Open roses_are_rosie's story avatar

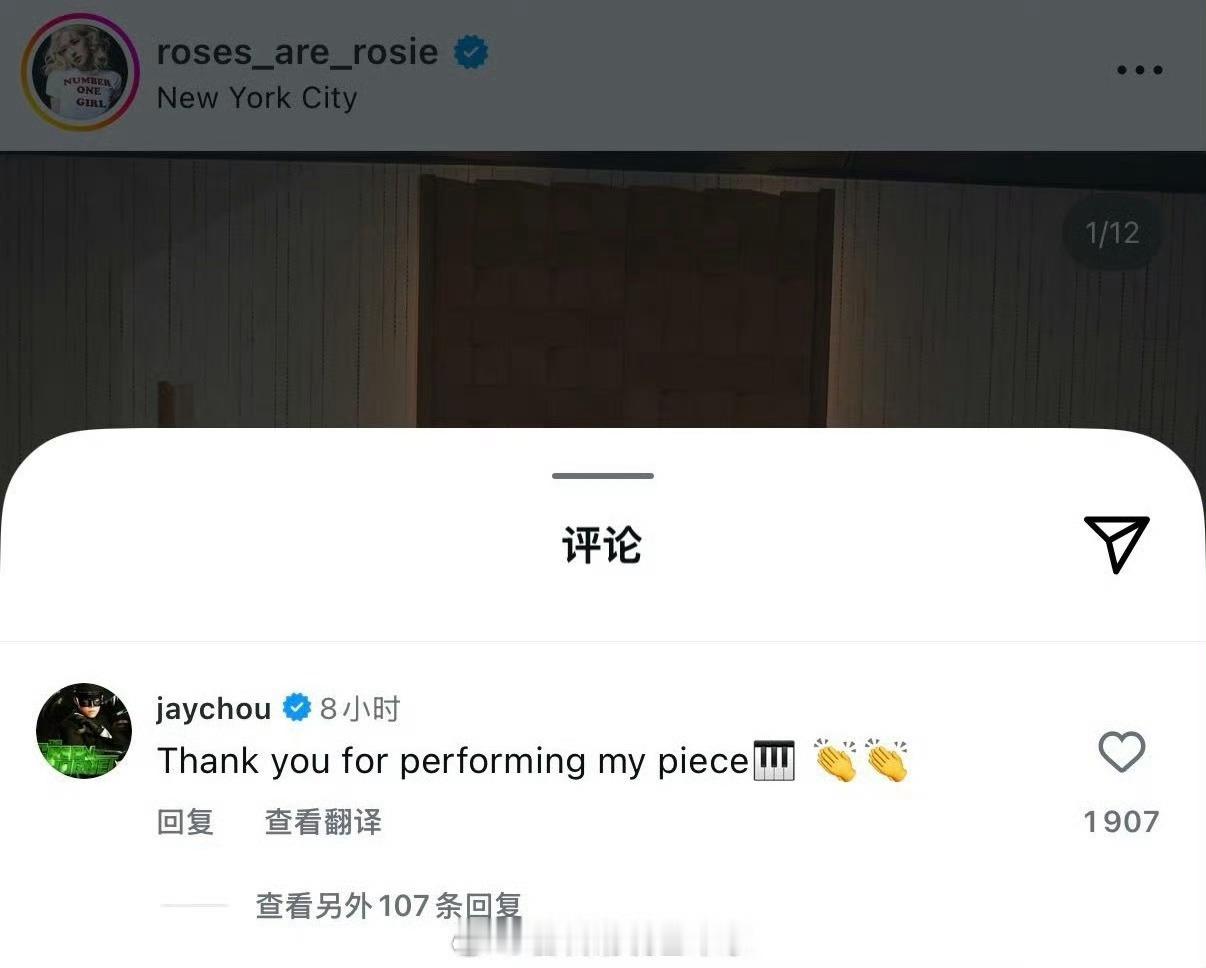[x=80, y=72]
